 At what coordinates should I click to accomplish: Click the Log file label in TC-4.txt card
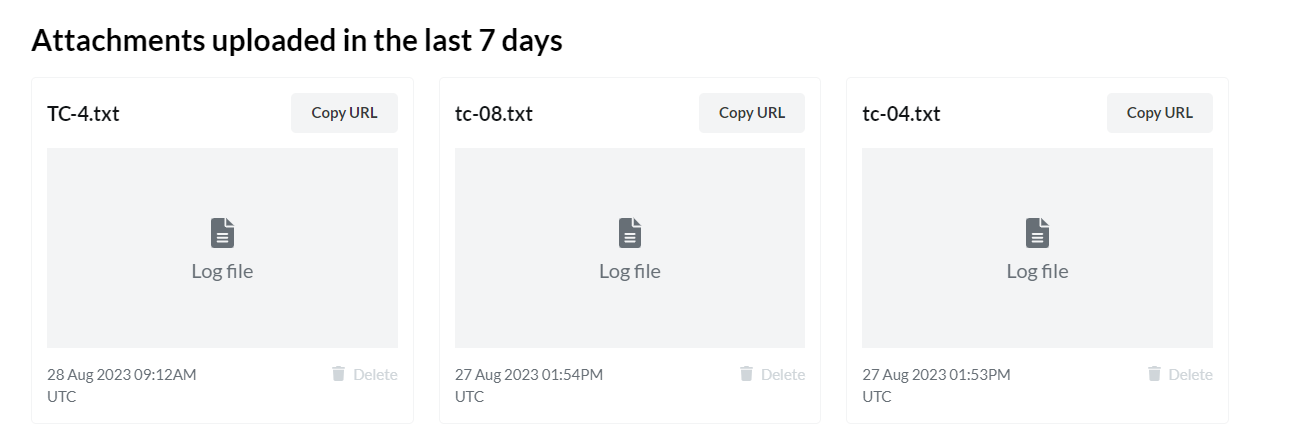222,271
